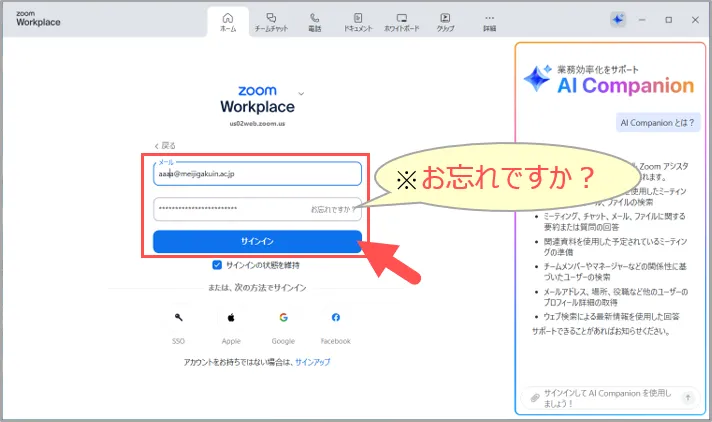Expand the Zoom Workplace domain chevron
Viewport: 712px width, 422px height.
tap(301, 94)
